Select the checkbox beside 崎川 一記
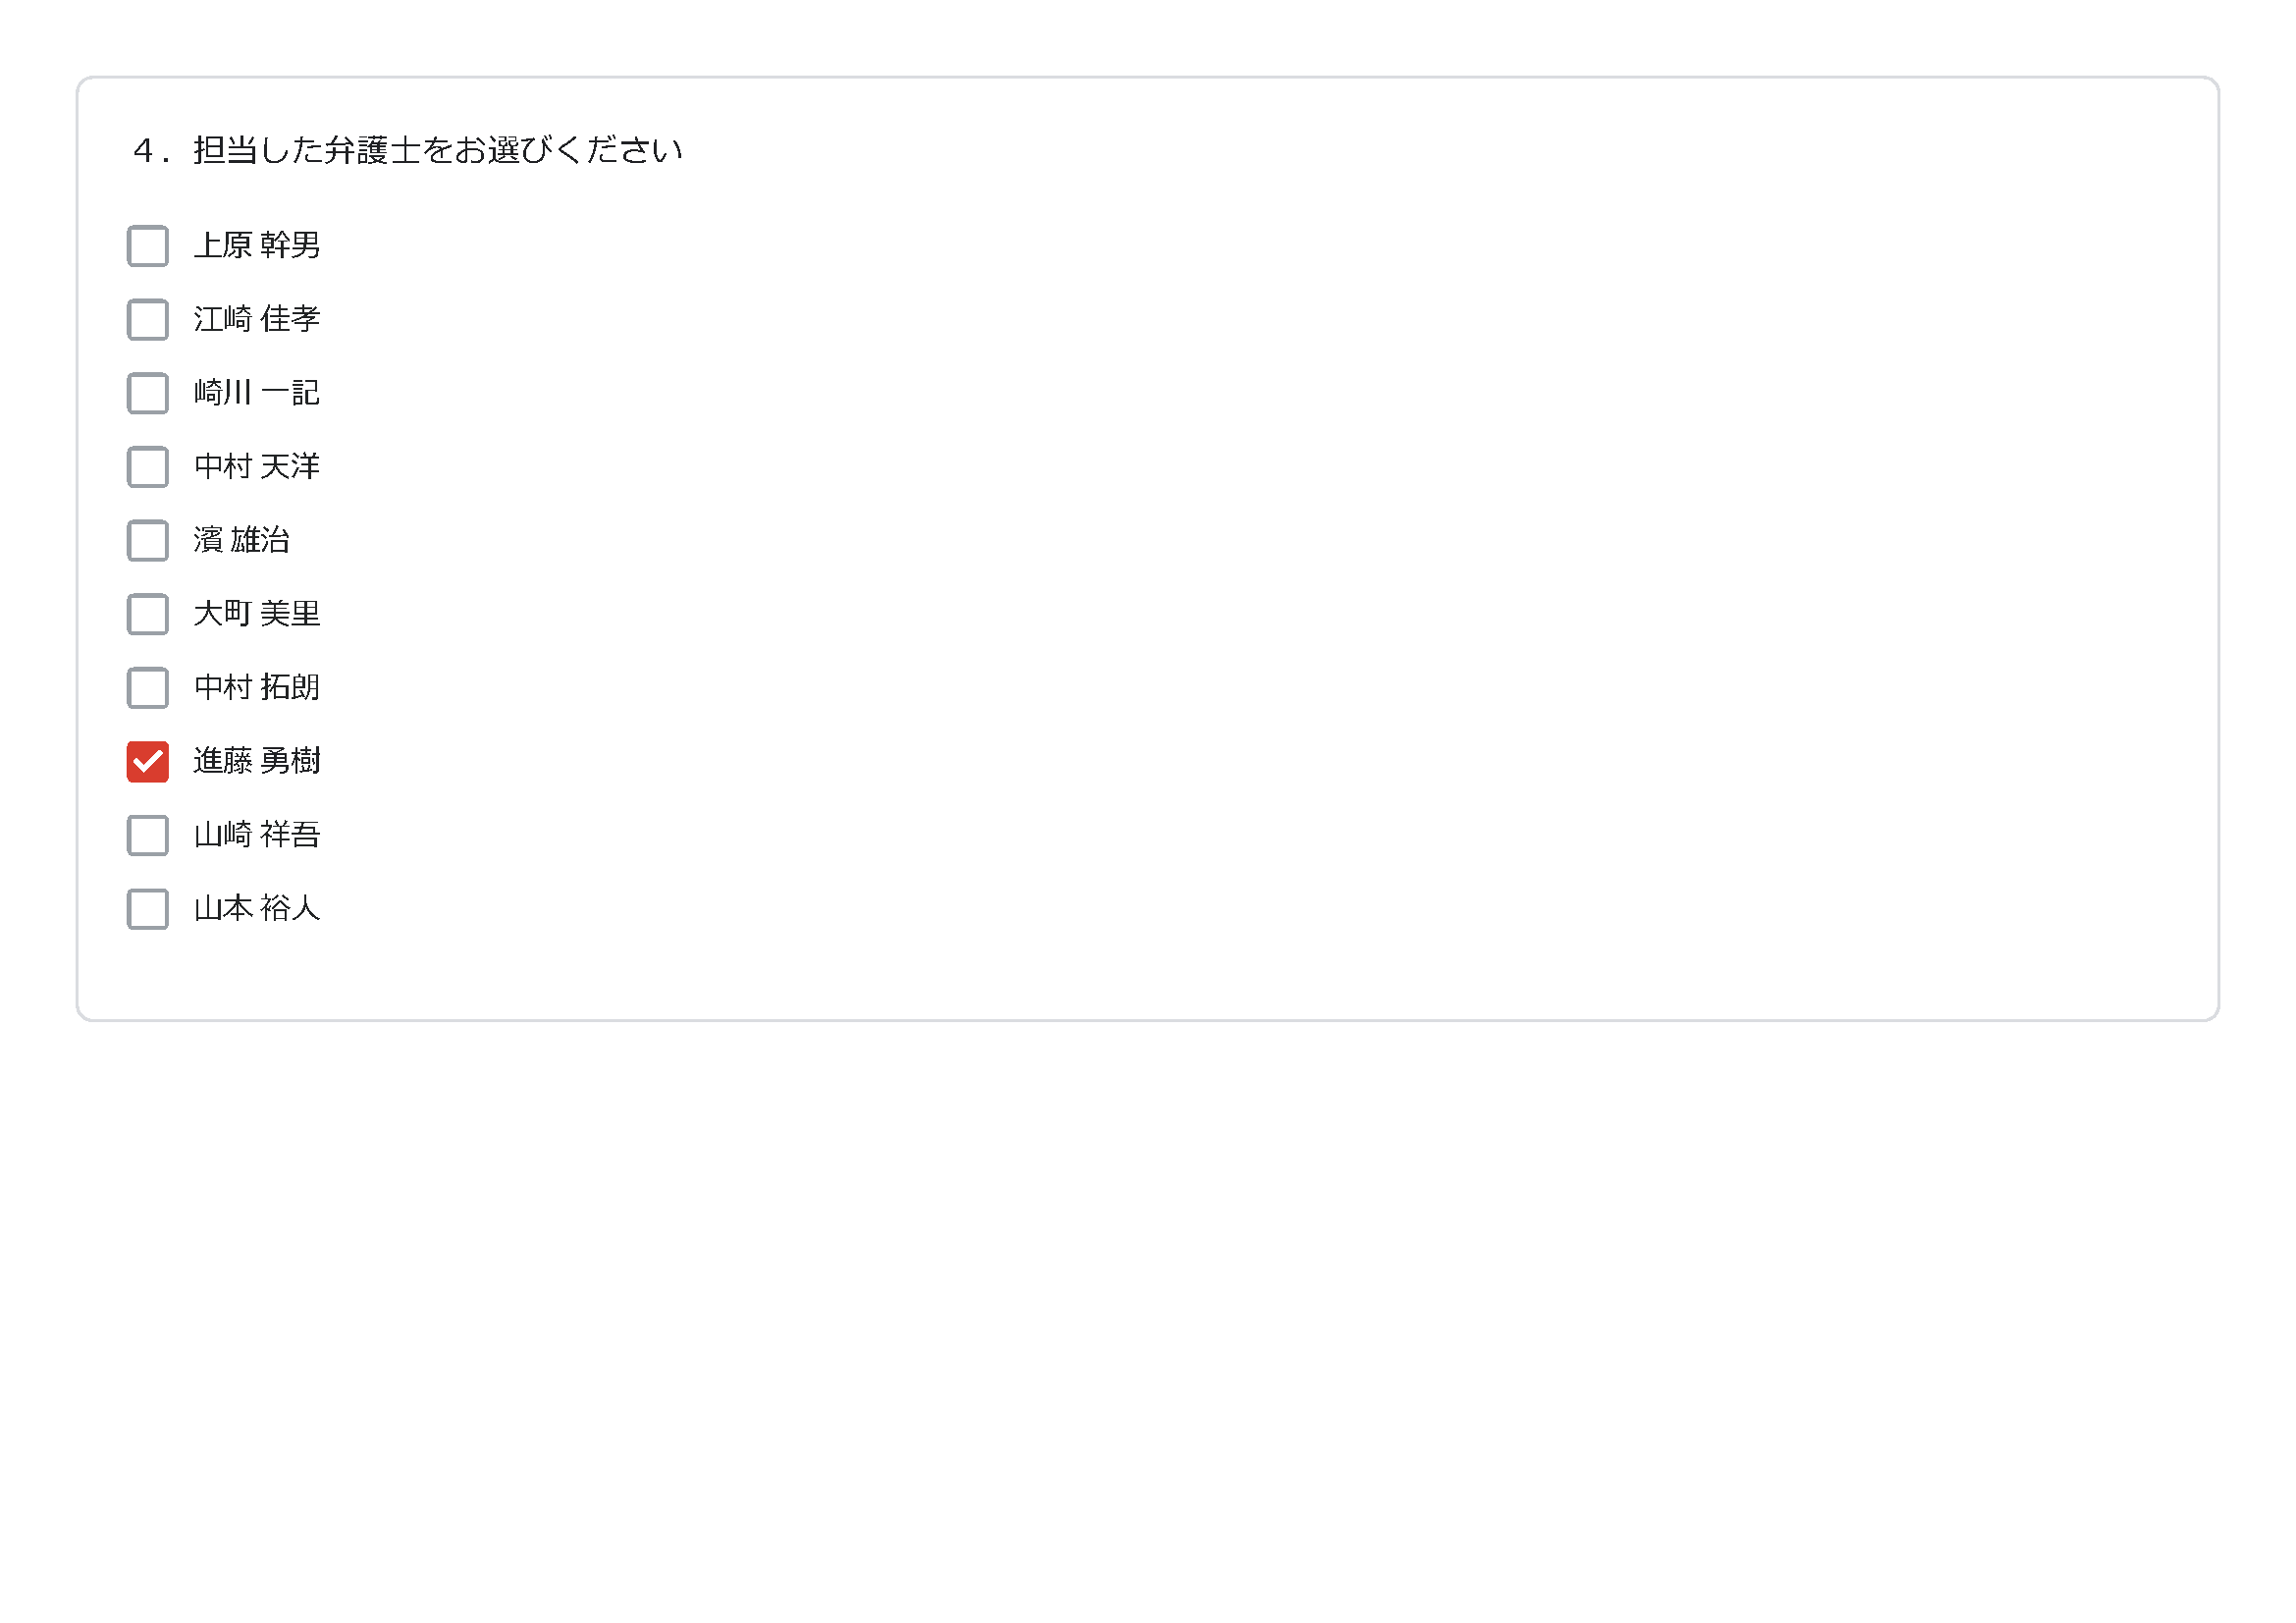This screenshot has height=1623, width=2296. 148,394
